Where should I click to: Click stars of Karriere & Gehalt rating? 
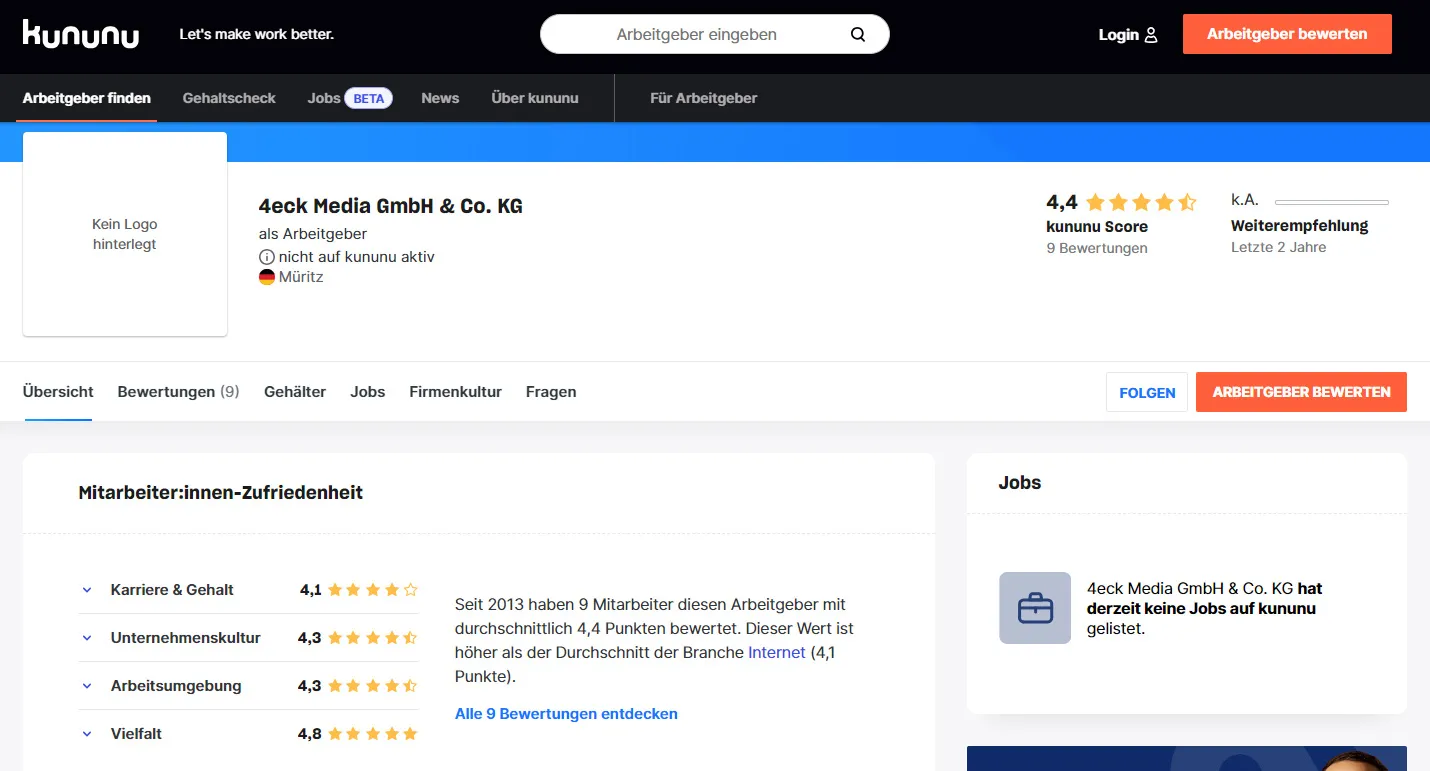coord(373,590)
